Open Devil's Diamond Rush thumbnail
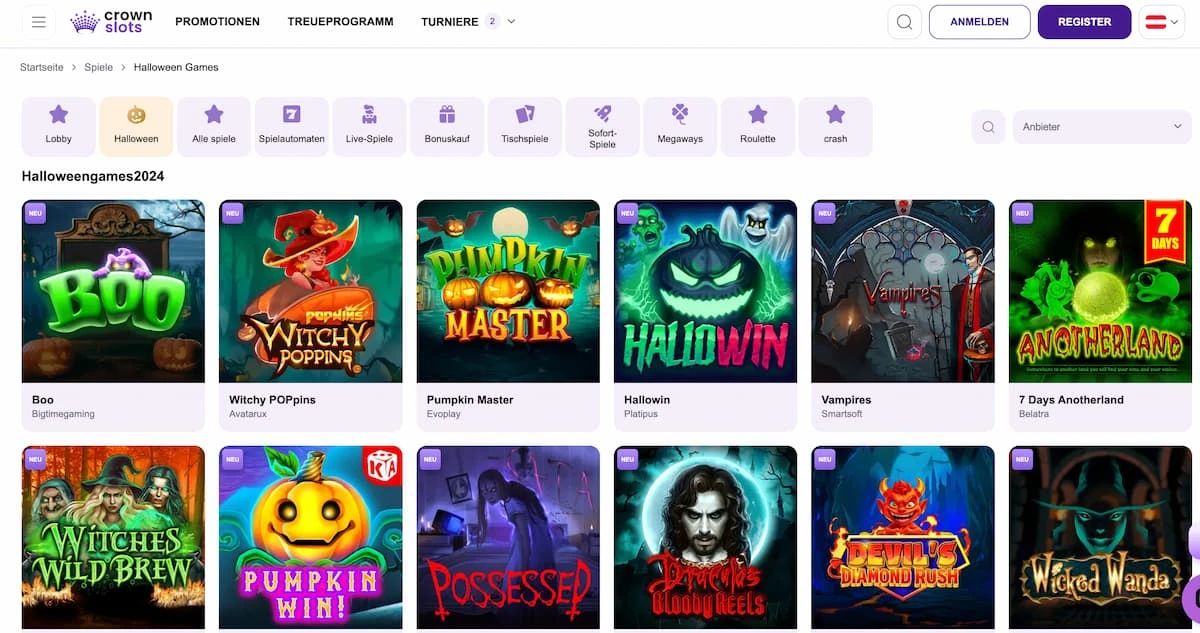The width and height of the screenshot is (1200, 633). tap(903, 538)
